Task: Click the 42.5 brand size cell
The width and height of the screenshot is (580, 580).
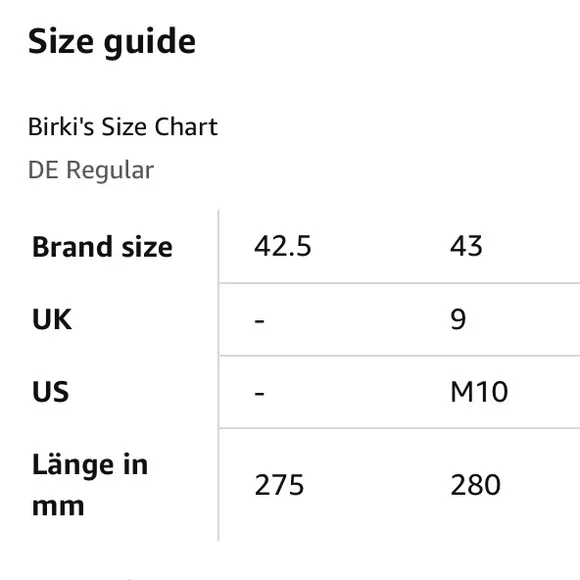Action: click(283, 246)
